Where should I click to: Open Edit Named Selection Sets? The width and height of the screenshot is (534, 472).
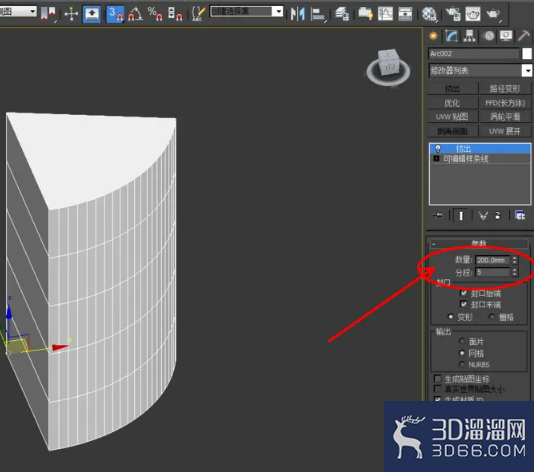coord(198,14)
